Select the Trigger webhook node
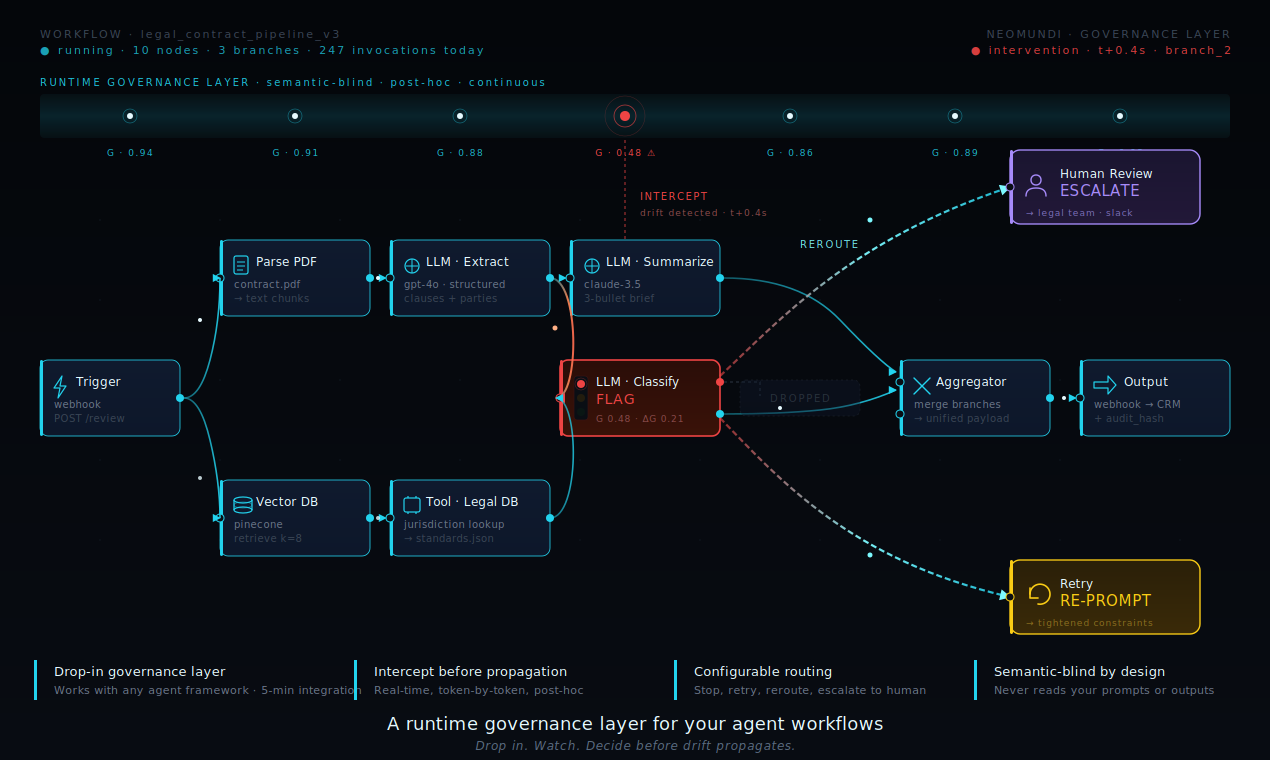Image resolution: width=1270 pixels, height=760 pixels. pos(110,398)
